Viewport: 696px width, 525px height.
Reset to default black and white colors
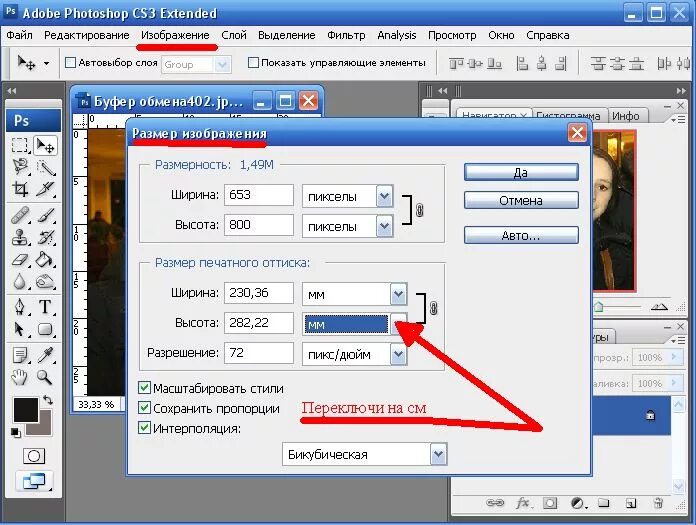(x=15, y=432)
